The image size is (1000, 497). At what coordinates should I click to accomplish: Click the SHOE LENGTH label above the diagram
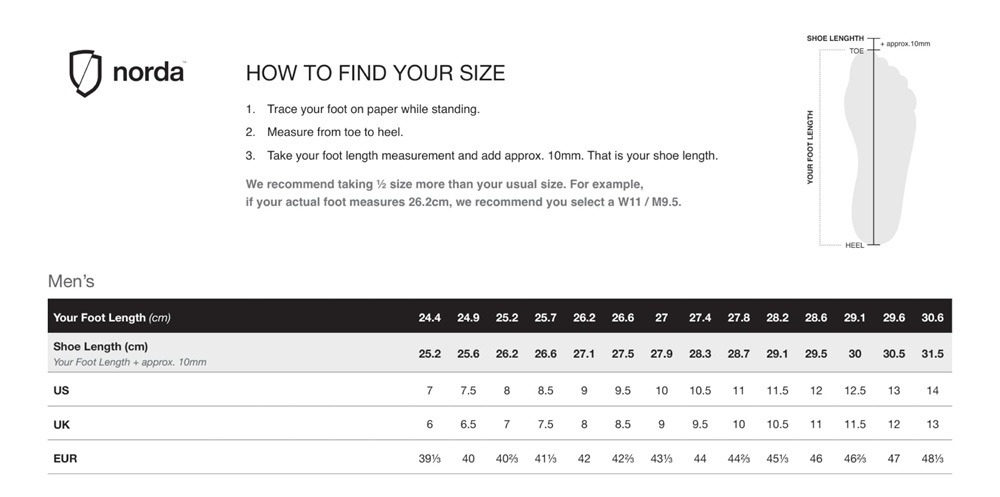click(x=835, y=38)
